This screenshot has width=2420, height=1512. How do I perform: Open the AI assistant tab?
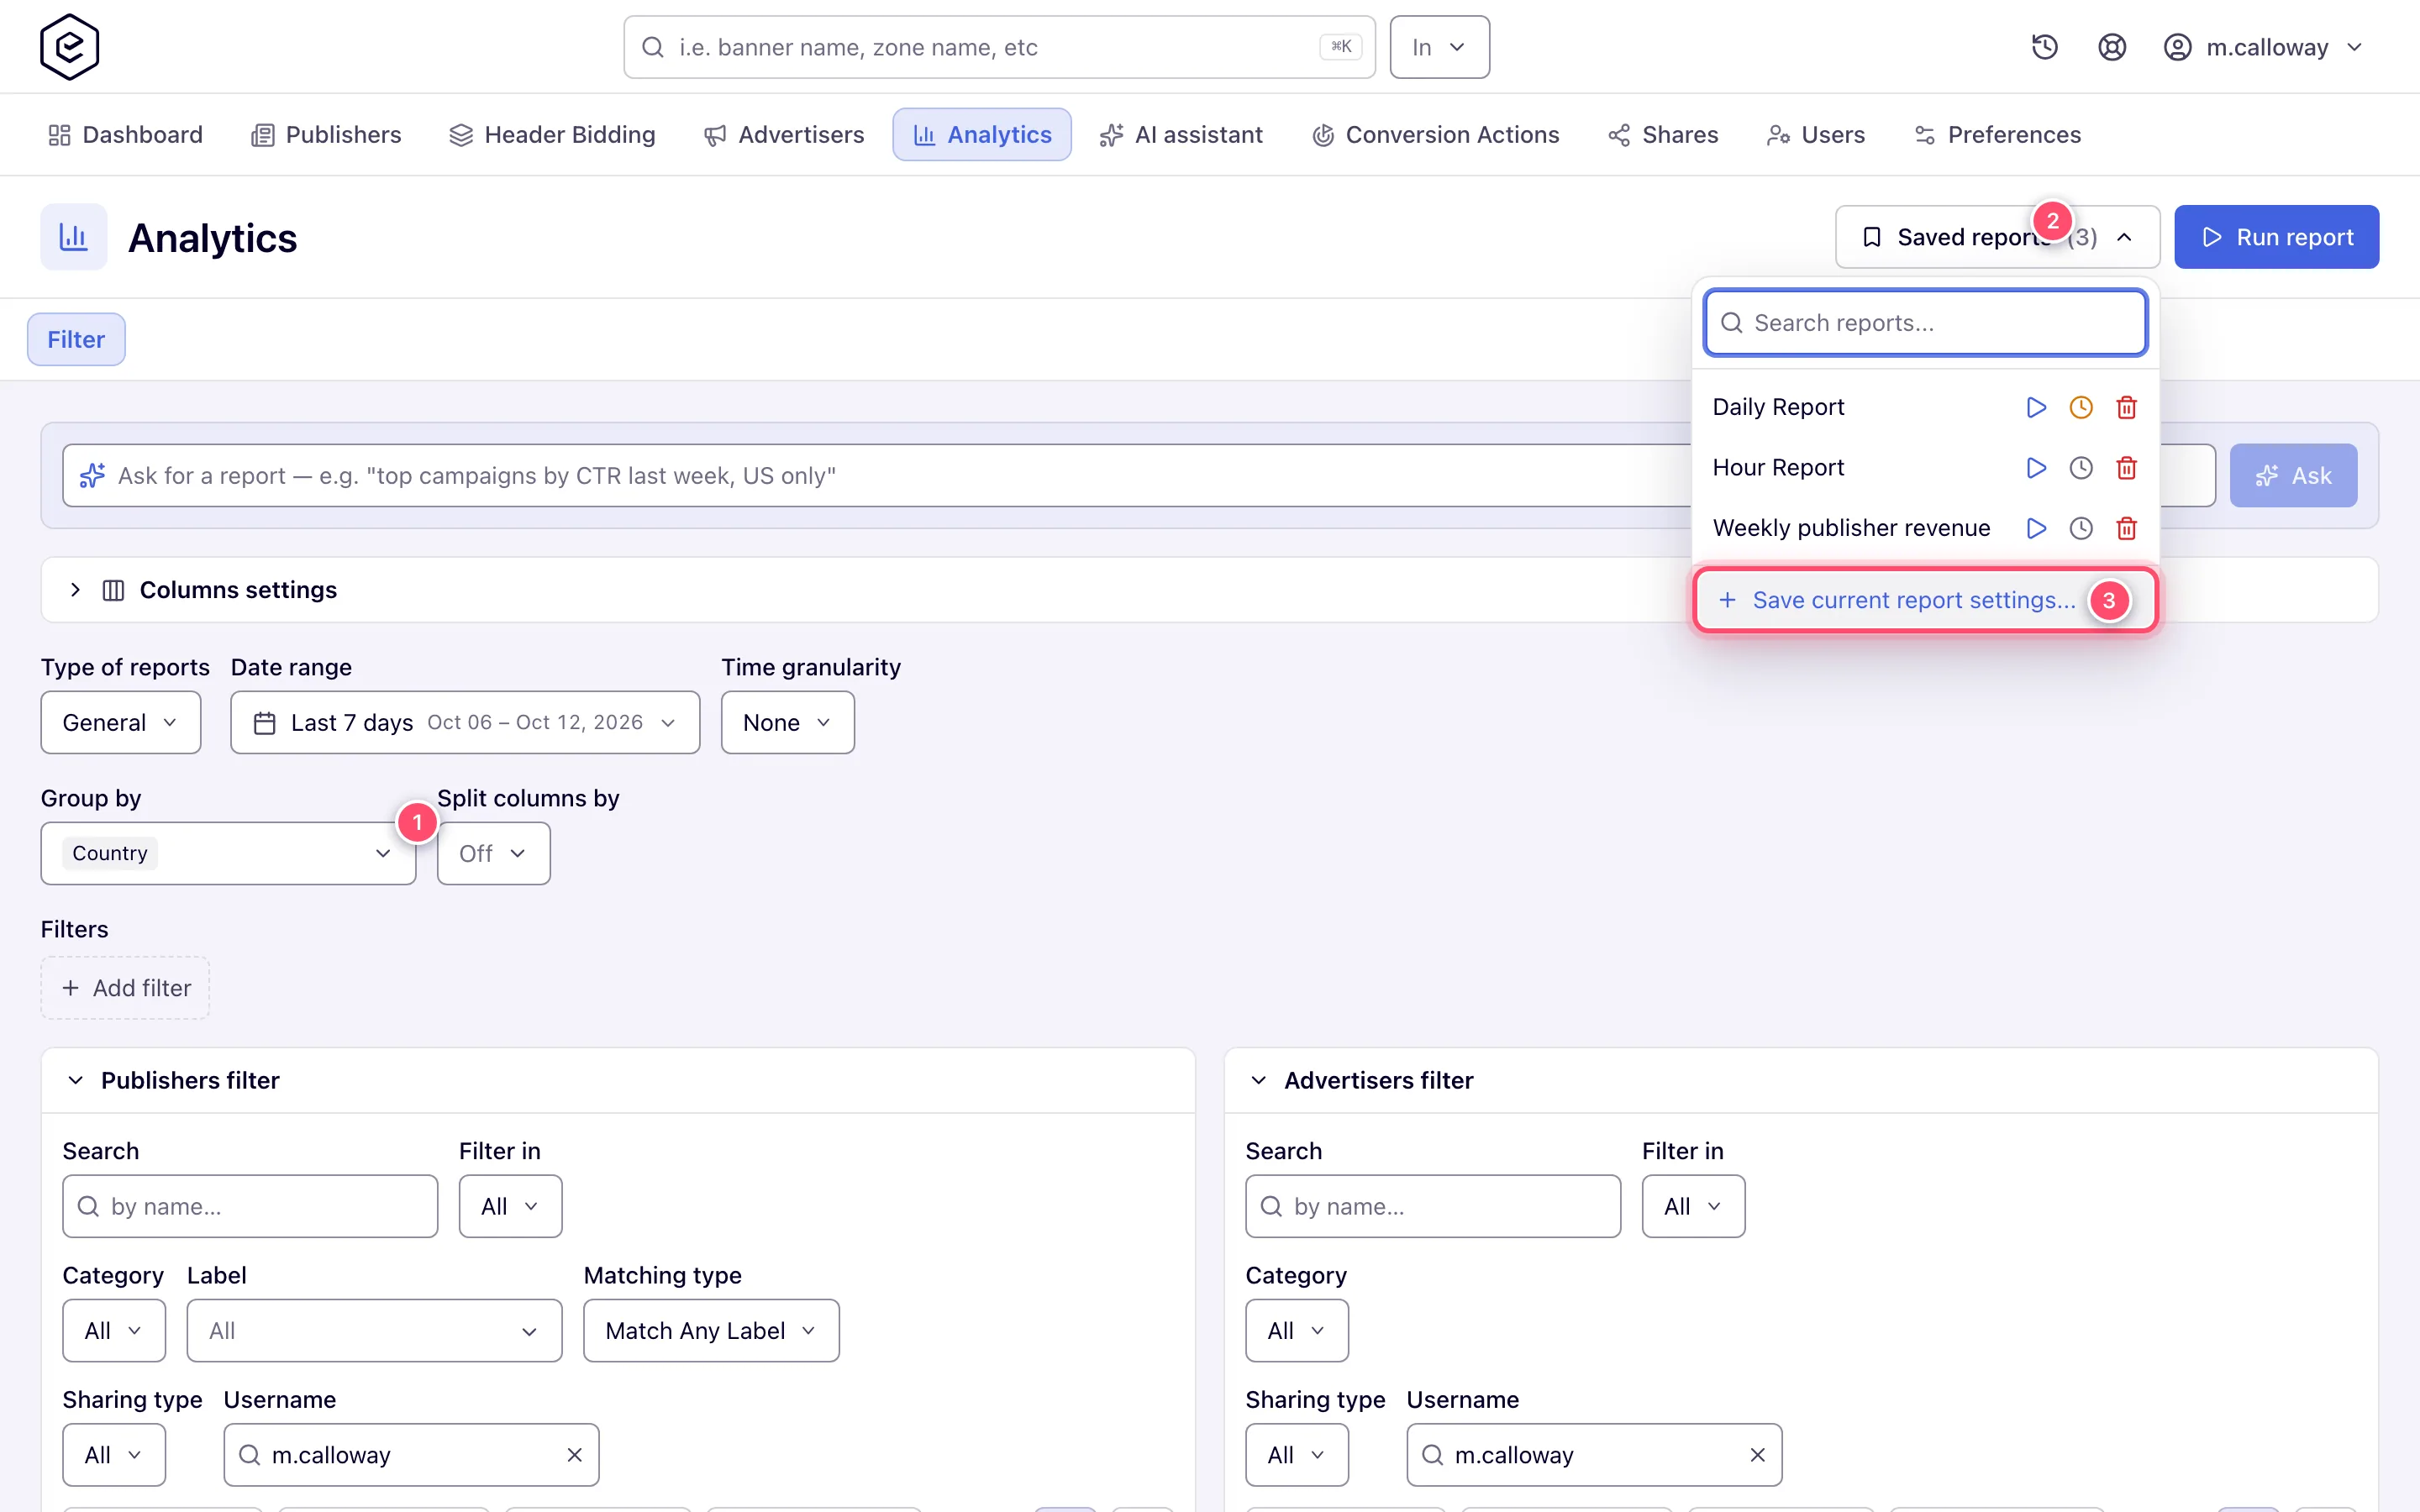[1181, 134]
